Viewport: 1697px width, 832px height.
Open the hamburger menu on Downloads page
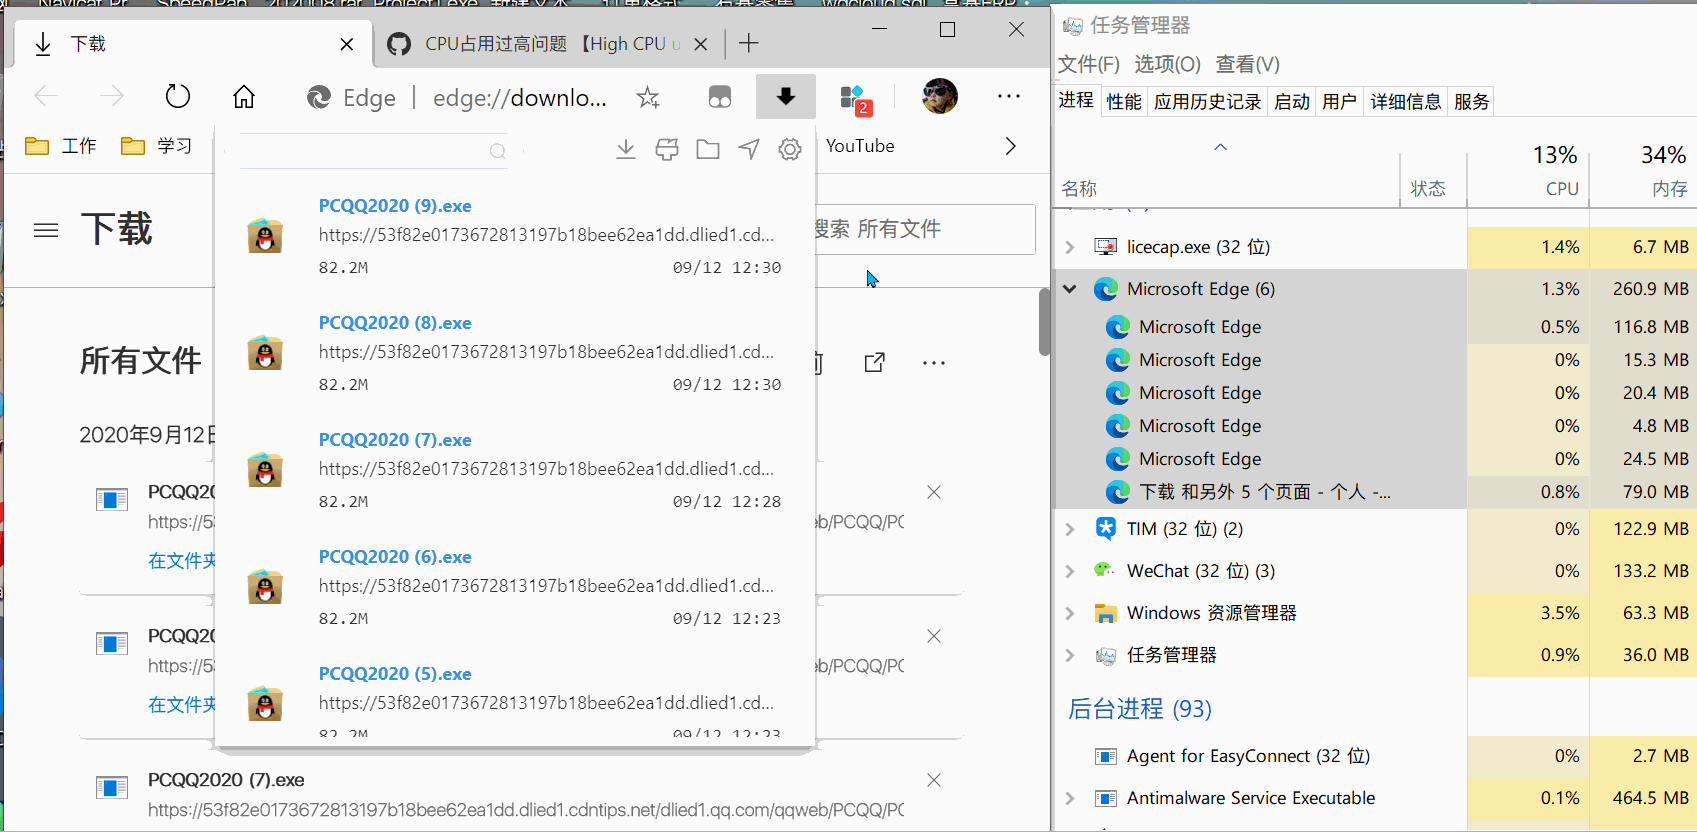tap(46, 230)
